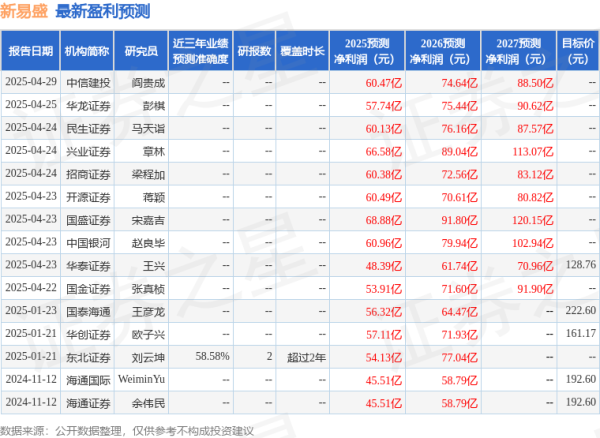Select the 报告日期 column header
This screenshot has height=438, width=600.
(x=31, y=51)
